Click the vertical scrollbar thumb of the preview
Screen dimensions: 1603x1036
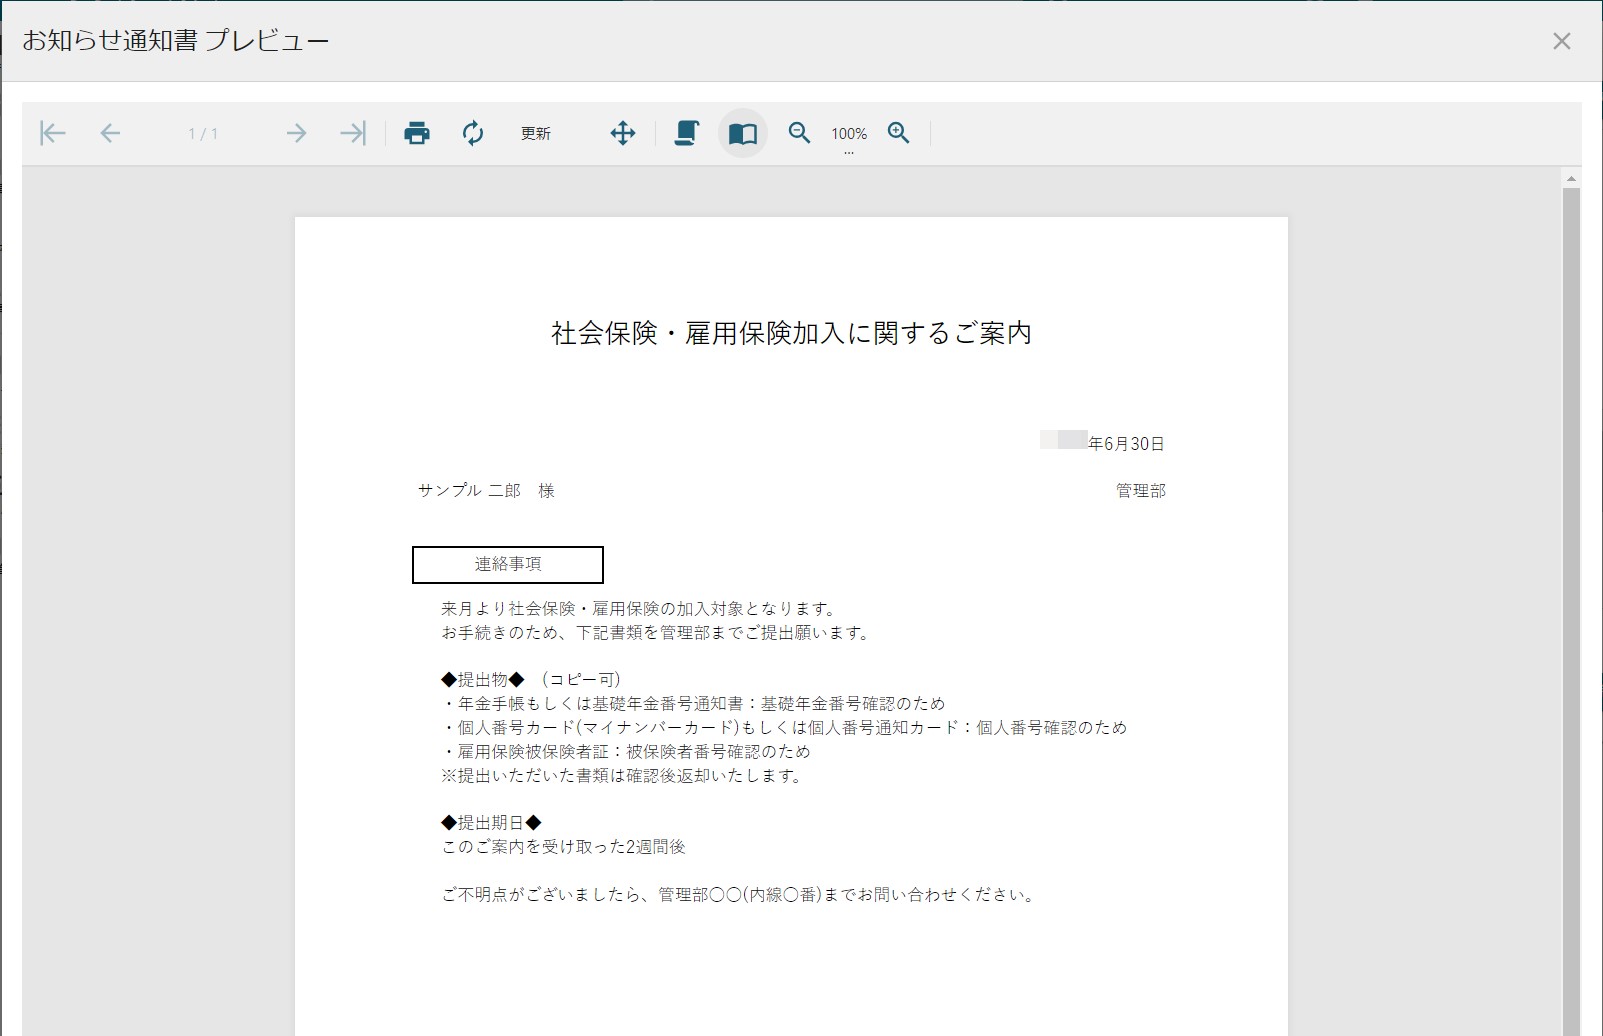1571,611
